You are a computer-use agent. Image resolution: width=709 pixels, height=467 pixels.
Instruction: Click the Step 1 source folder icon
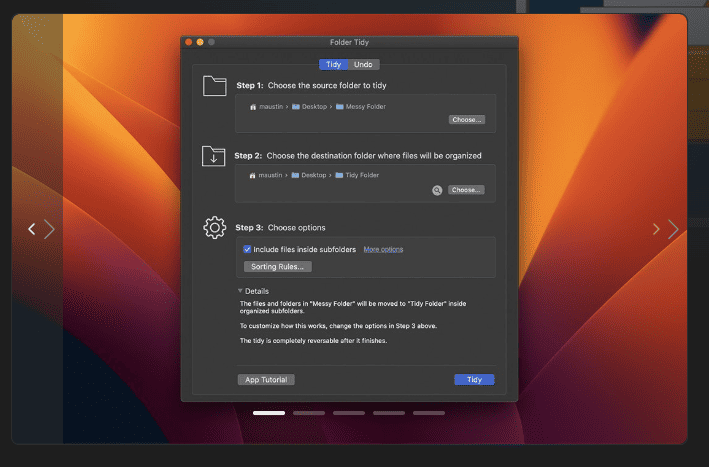tap(214, 85)
